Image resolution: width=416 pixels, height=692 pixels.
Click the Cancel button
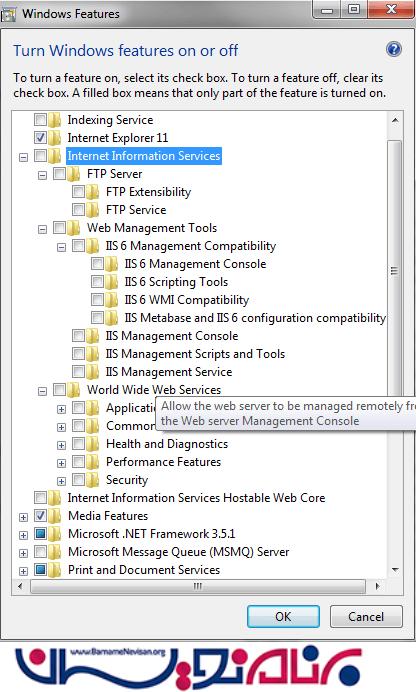pos(366,617)
